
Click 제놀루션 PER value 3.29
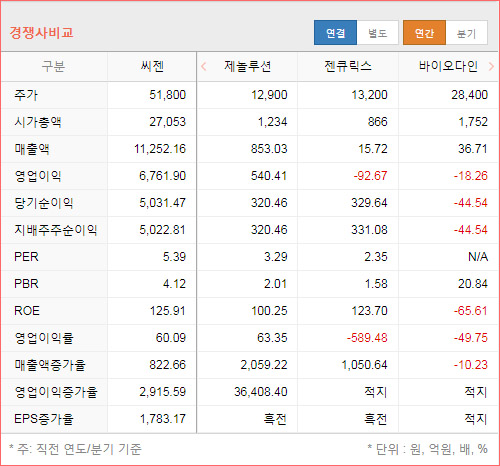276,257
